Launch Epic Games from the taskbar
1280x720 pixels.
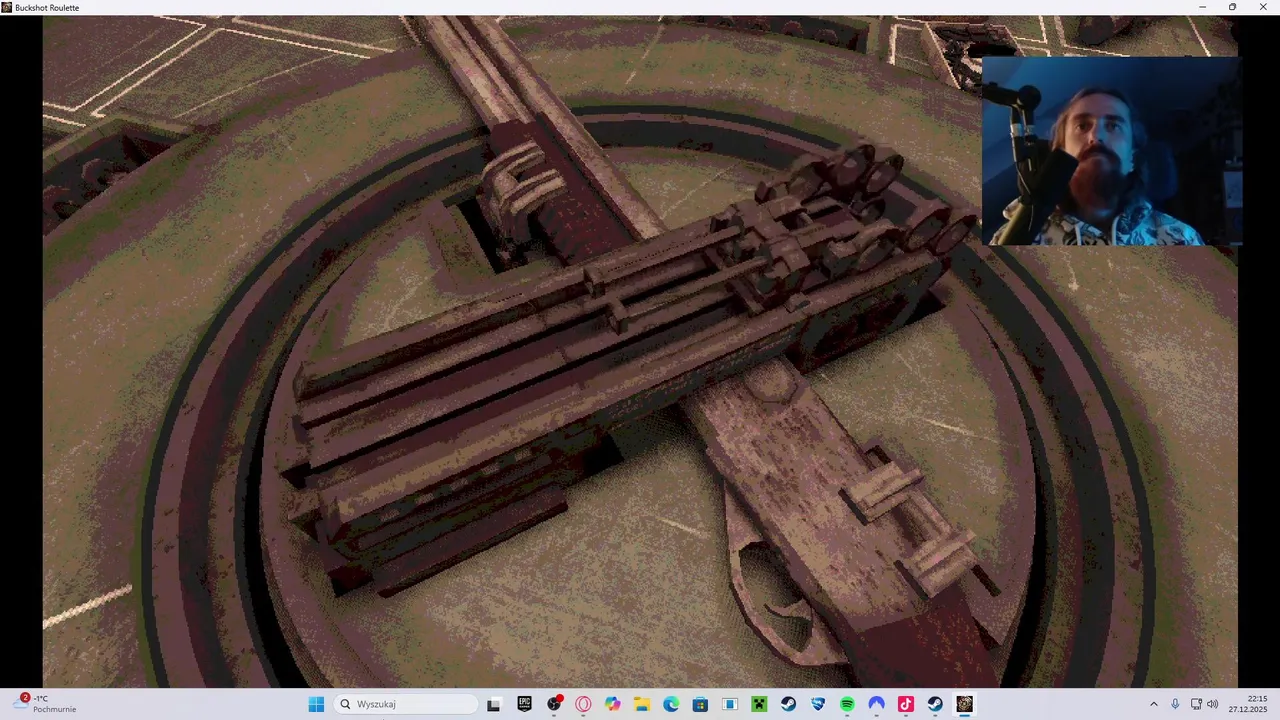524,704
